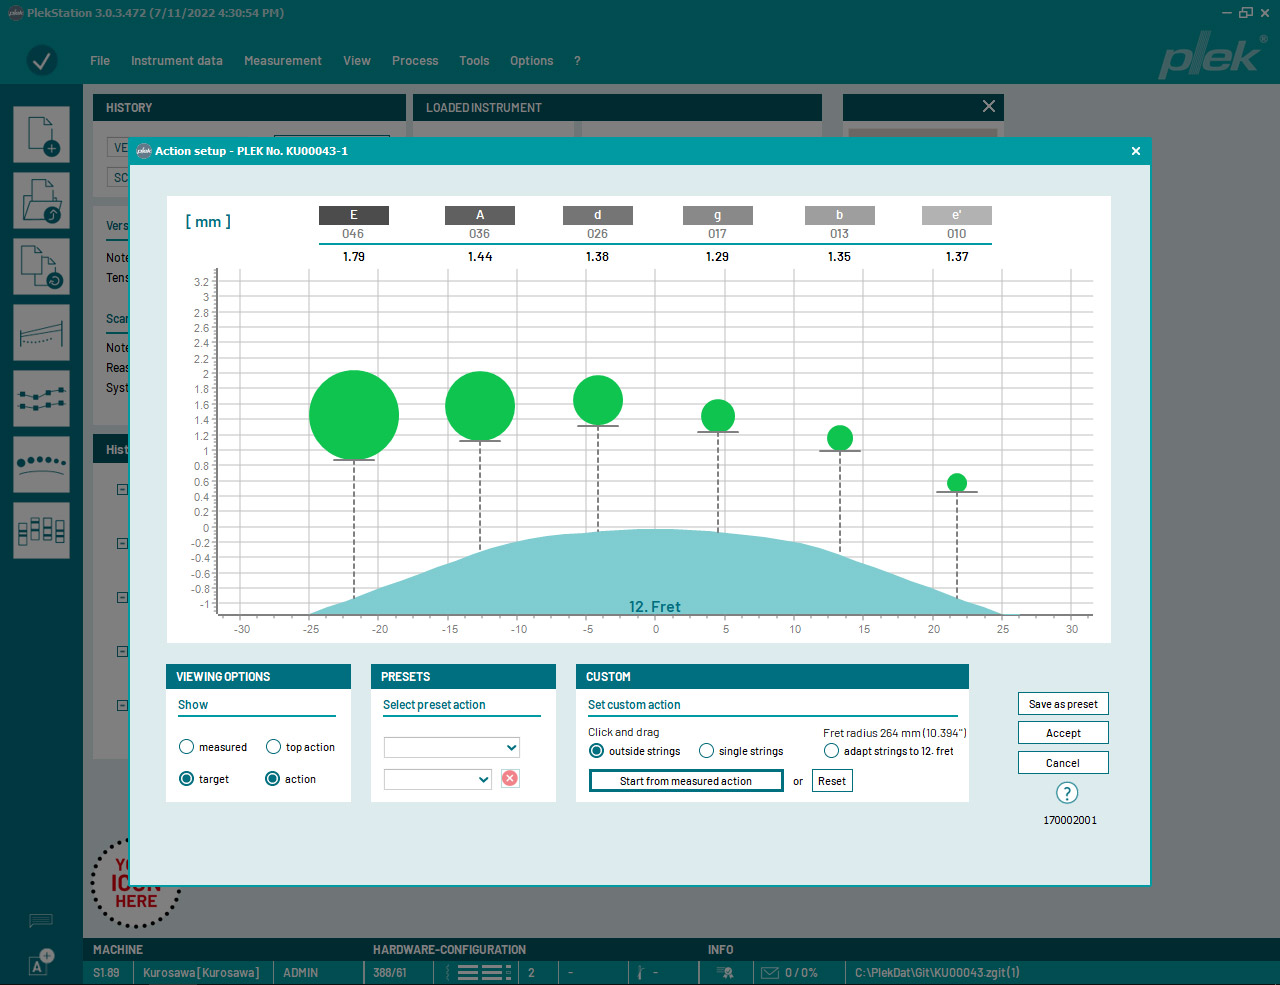This screenshot has height=985, width=1280.
Task: Select the measured radio button
Action: [x=187, y=747]
